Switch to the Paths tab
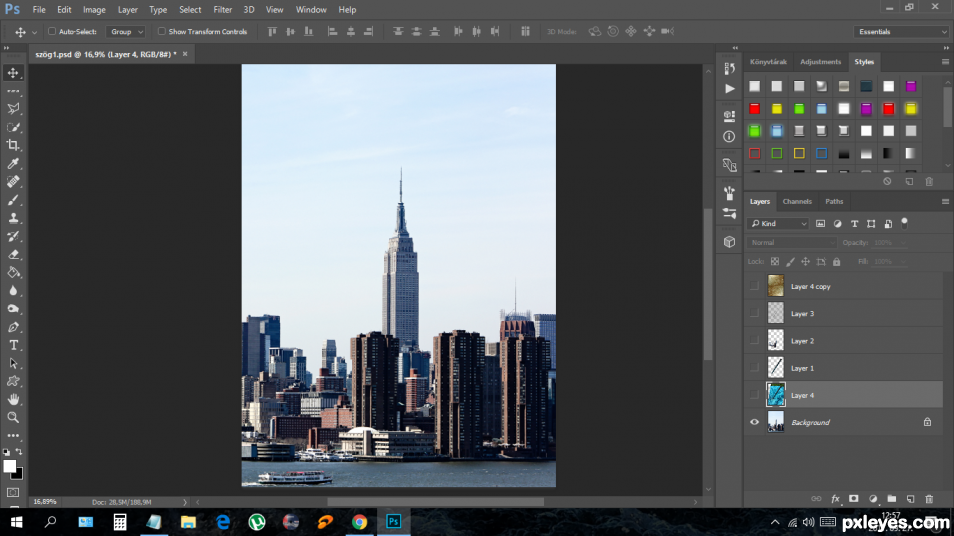954x536 pixels. click(834, 201)
